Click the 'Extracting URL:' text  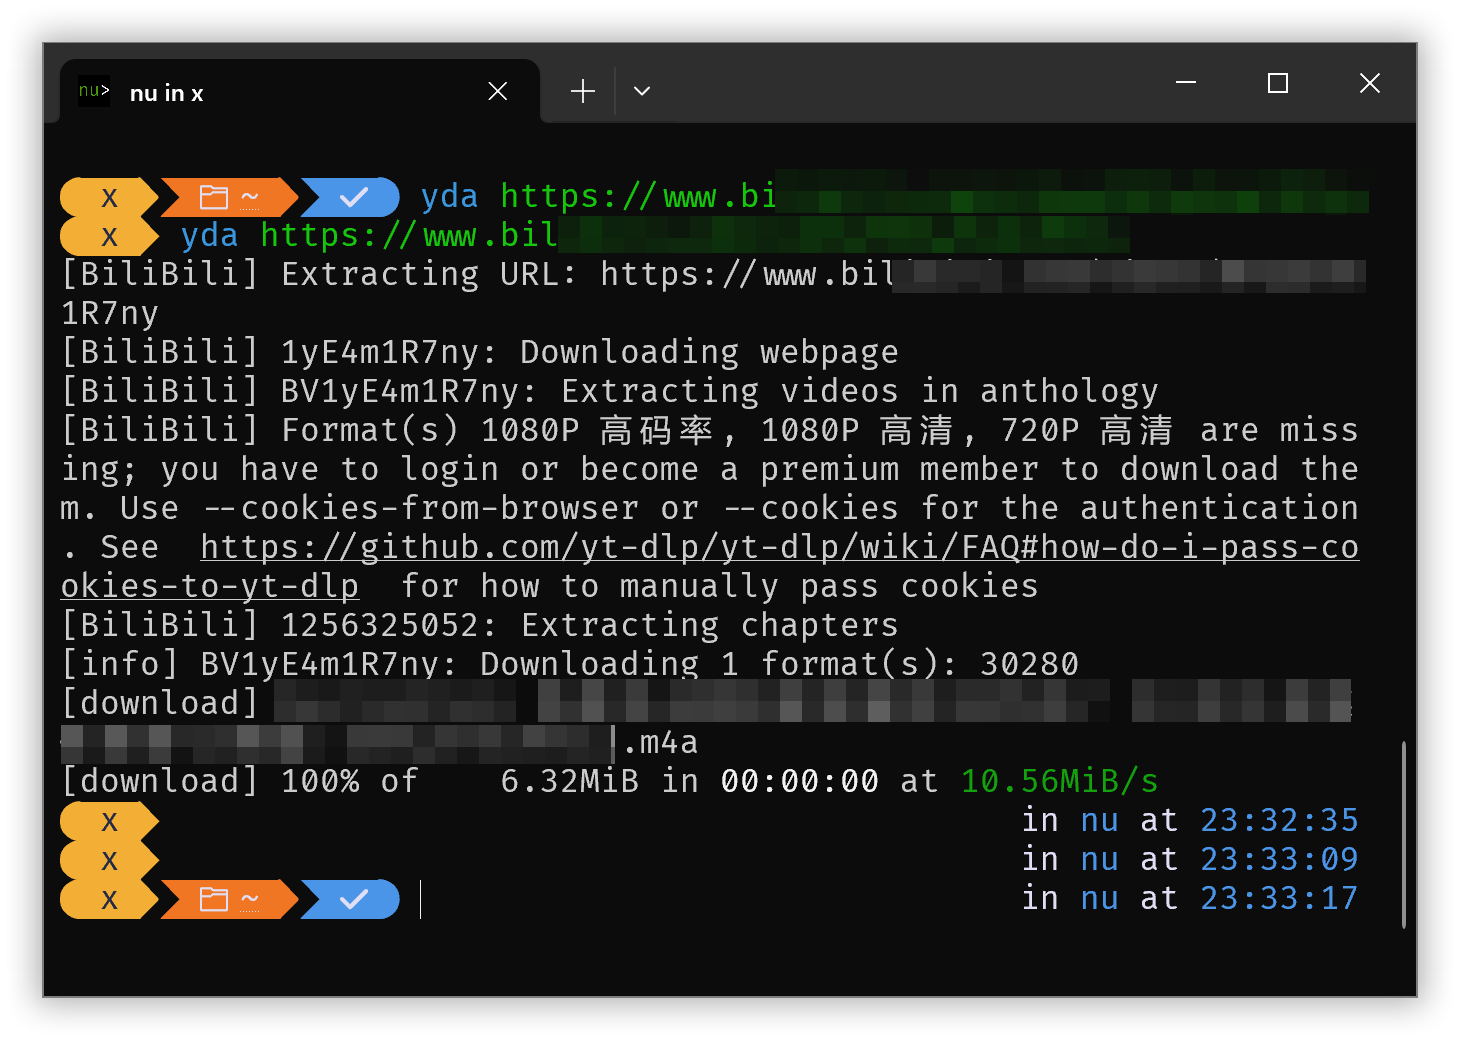(x=430, y=275)
